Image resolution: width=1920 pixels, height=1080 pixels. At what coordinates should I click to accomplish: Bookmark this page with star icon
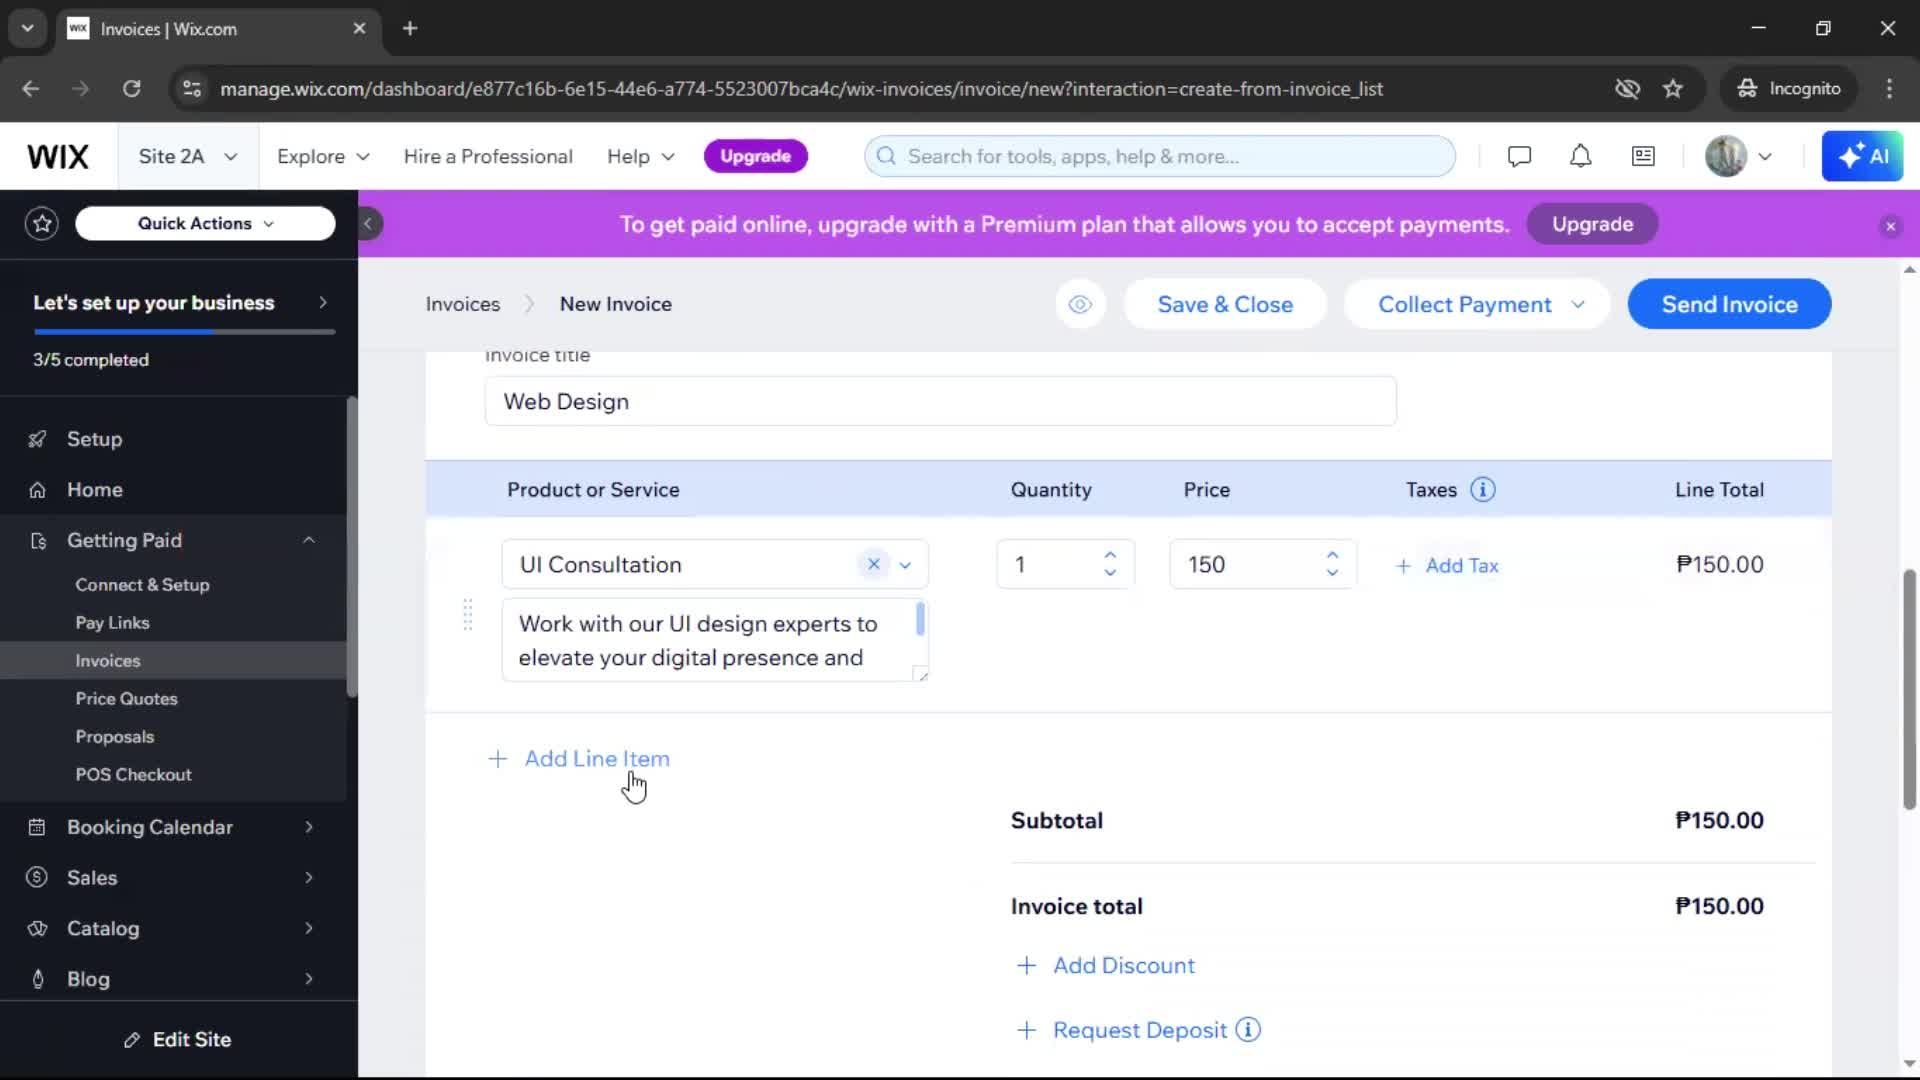[1673, 89]
